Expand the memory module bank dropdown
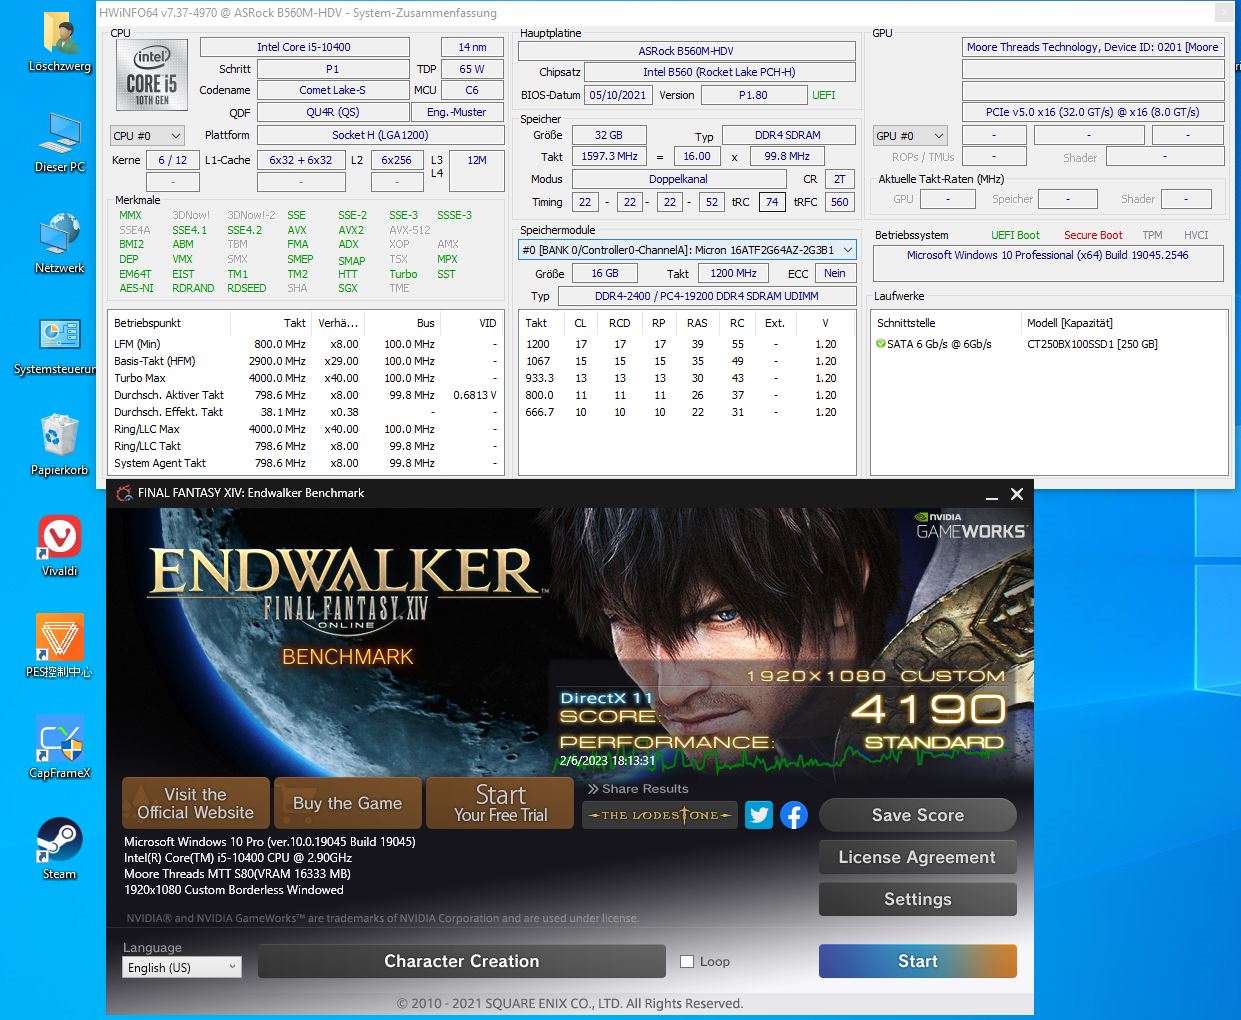 (x=688, y=250)
